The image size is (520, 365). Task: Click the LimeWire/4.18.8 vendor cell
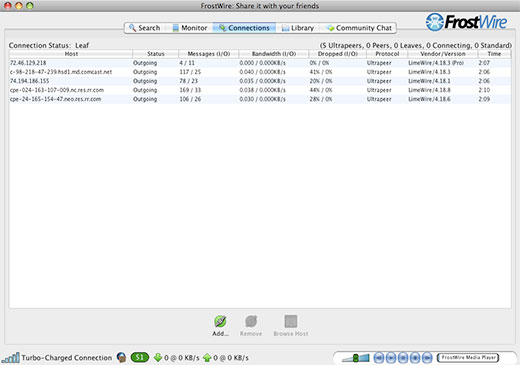click(429, 90)
